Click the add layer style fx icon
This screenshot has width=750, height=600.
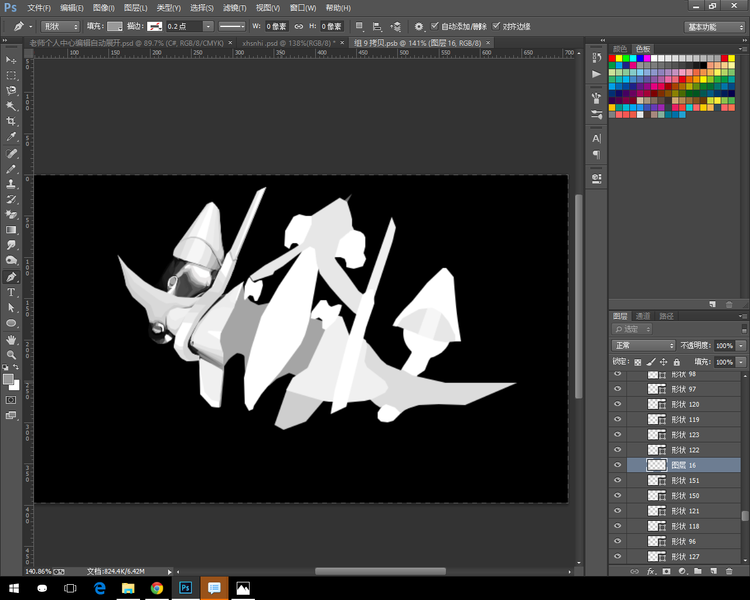click(651, 571)
